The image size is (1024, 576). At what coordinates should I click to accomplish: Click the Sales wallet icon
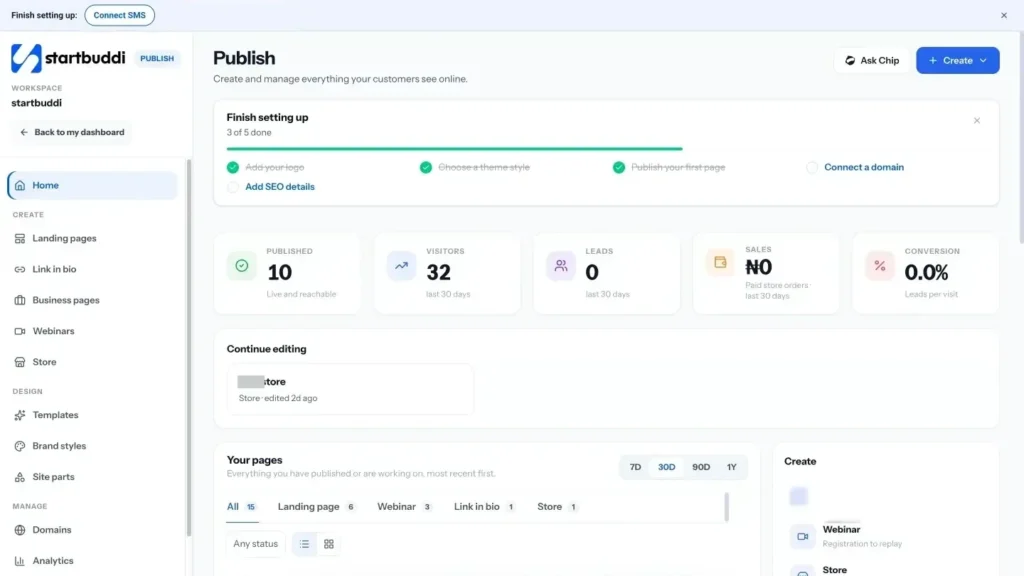(720, 263)
